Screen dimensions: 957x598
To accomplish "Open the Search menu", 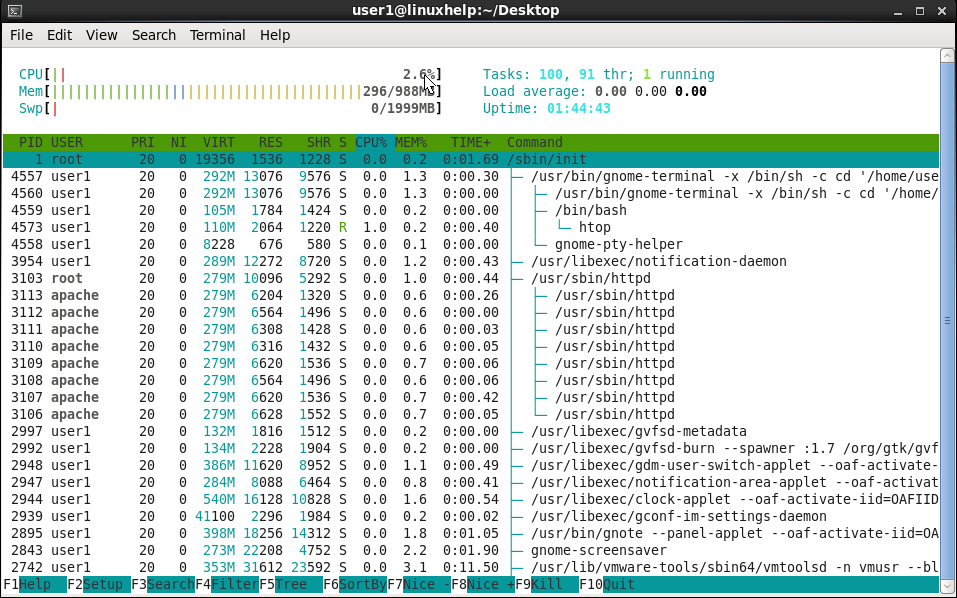I will point(154,35).
